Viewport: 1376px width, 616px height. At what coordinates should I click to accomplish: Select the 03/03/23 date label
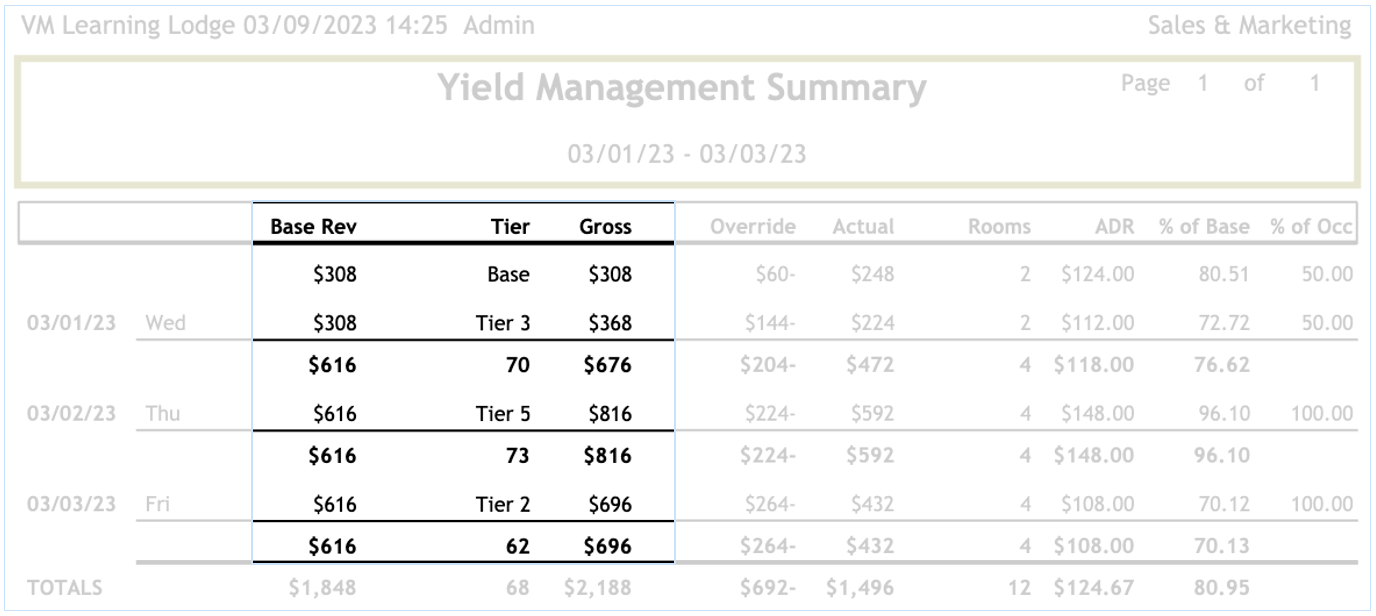point(71,503)
